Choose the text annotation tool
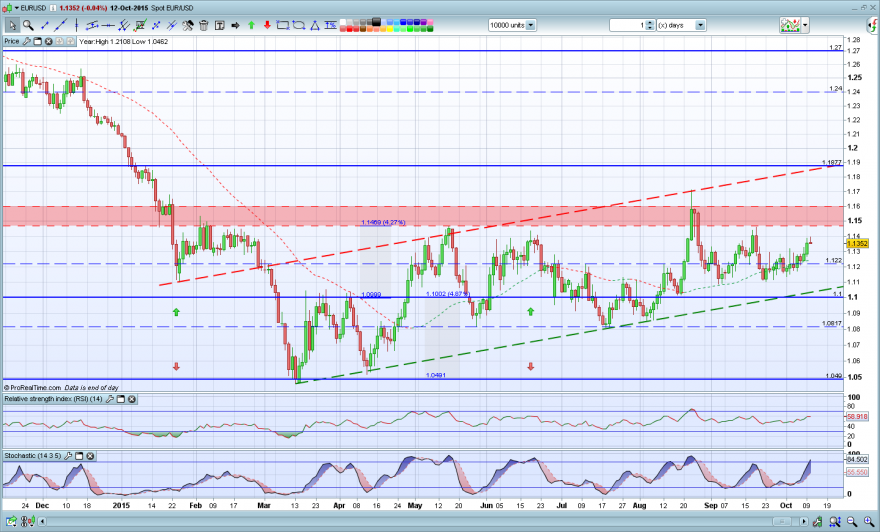Viewport: 880px width, 532px height. [x=219, y=25]
